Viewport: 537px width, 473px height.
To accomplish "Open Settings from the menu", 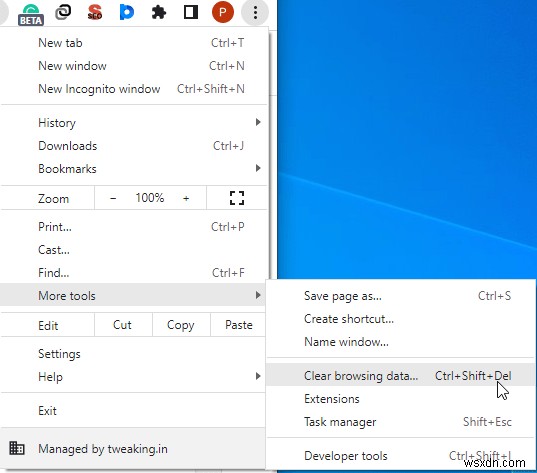I will point(134,354).
